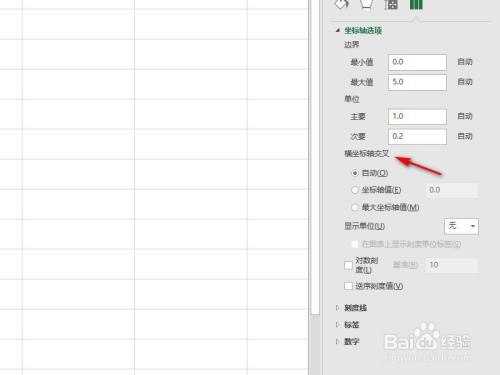The image size is (500, 375).
Task: Toggle the 在图表上显示刻度单位标签 checkbox
Action: [x=355, y=244]
